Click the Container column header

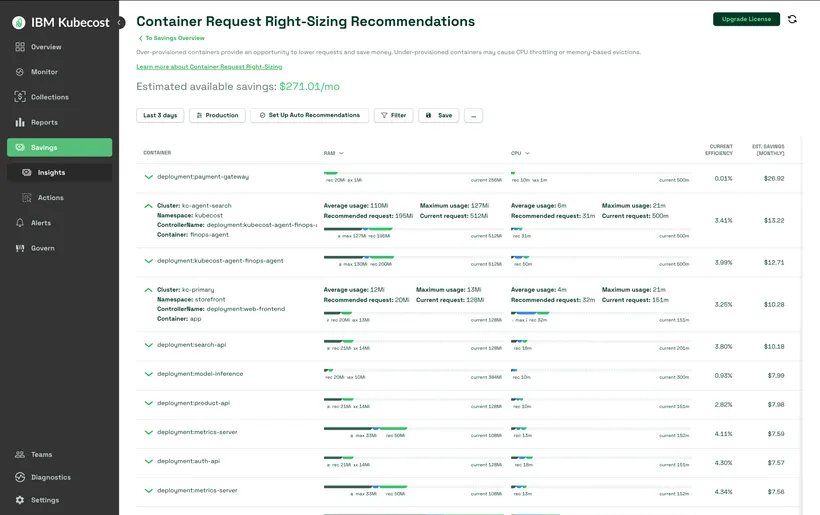click(157, 153)
